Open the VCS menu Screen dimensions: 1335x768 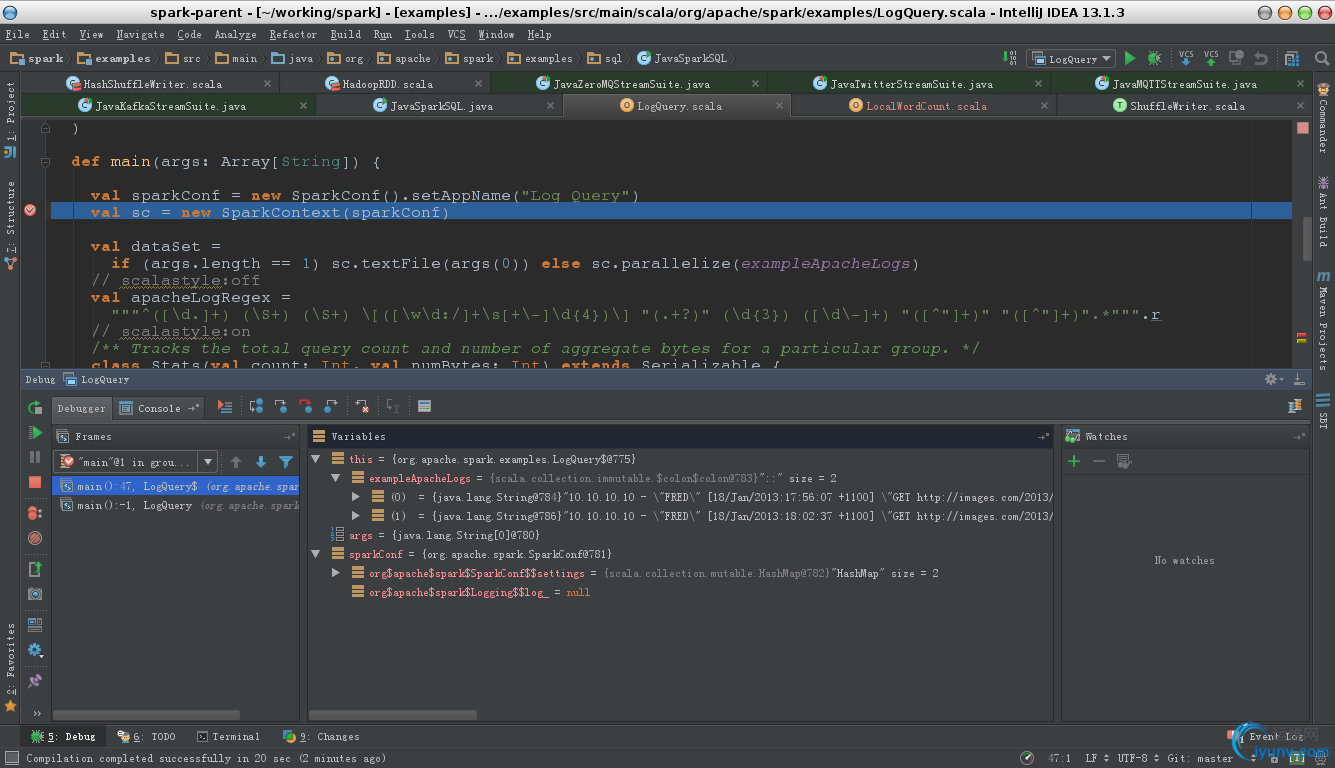click(456, 34)
